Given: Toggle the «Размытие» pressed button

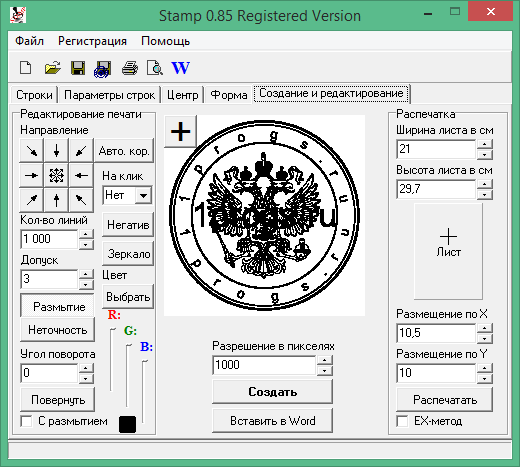Looking at the screenshot, I should 57,306.
